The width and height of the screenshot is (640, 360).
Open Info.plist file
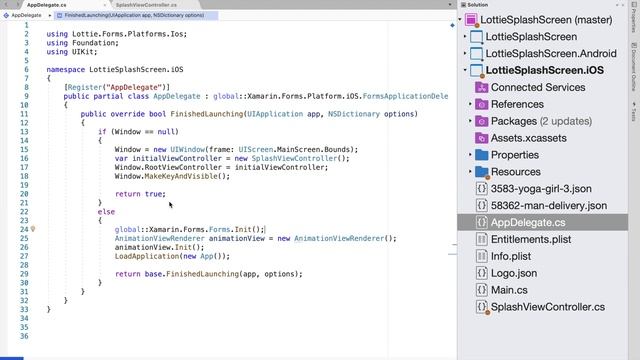click(x=511, y=256)
